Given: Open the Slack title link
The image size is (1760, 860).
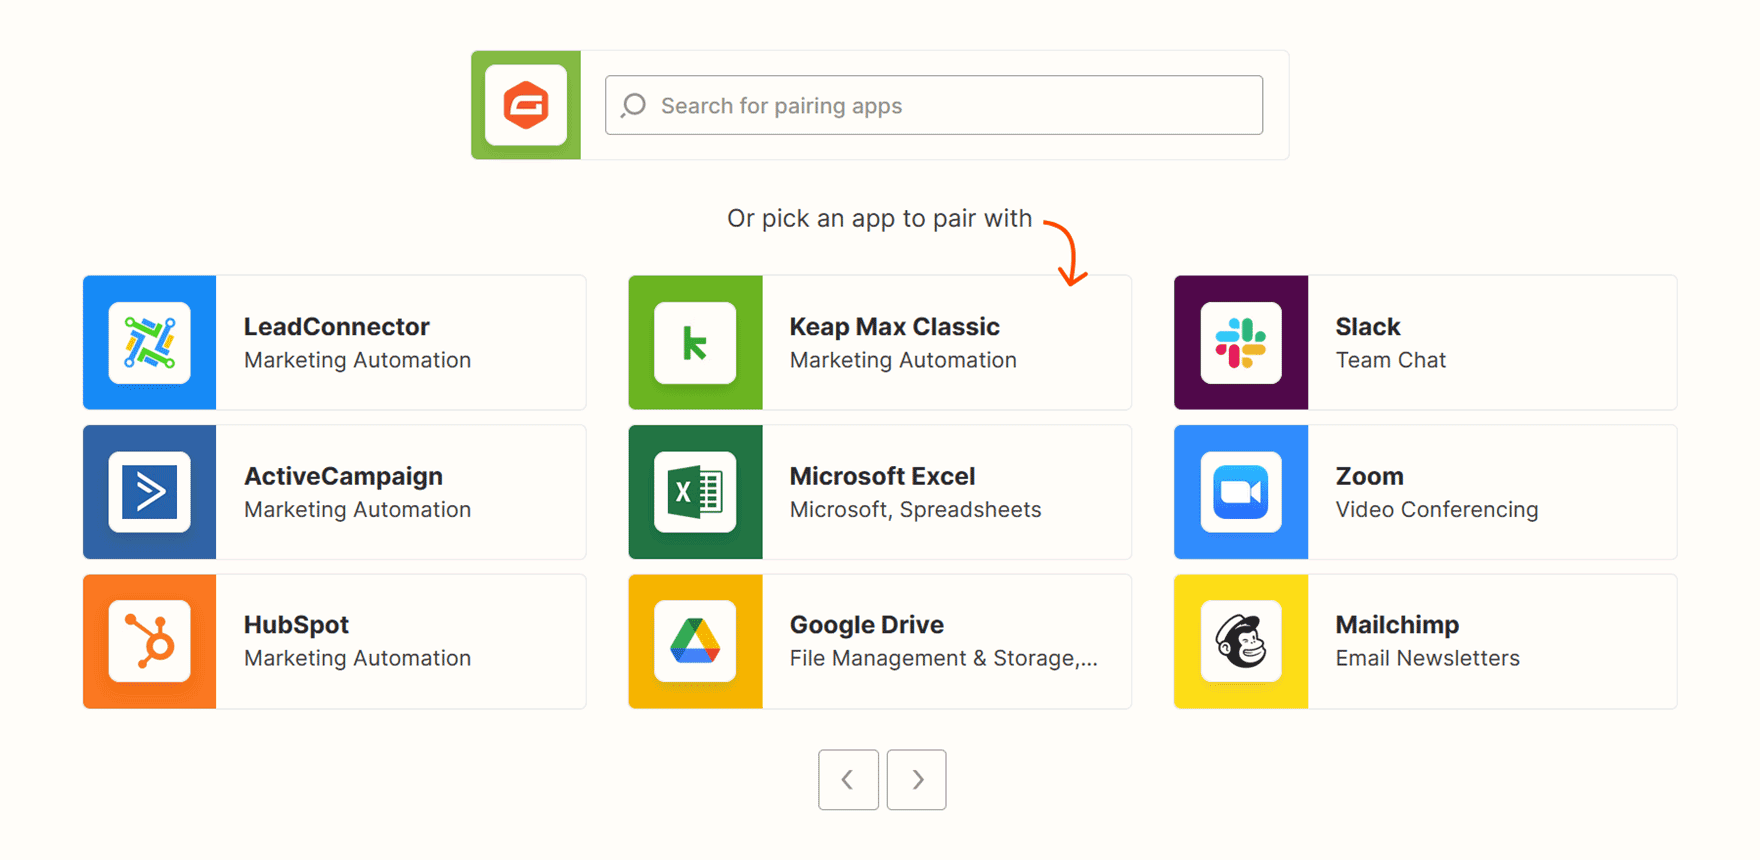Looking at the screenshot, I should [1368, 327].
